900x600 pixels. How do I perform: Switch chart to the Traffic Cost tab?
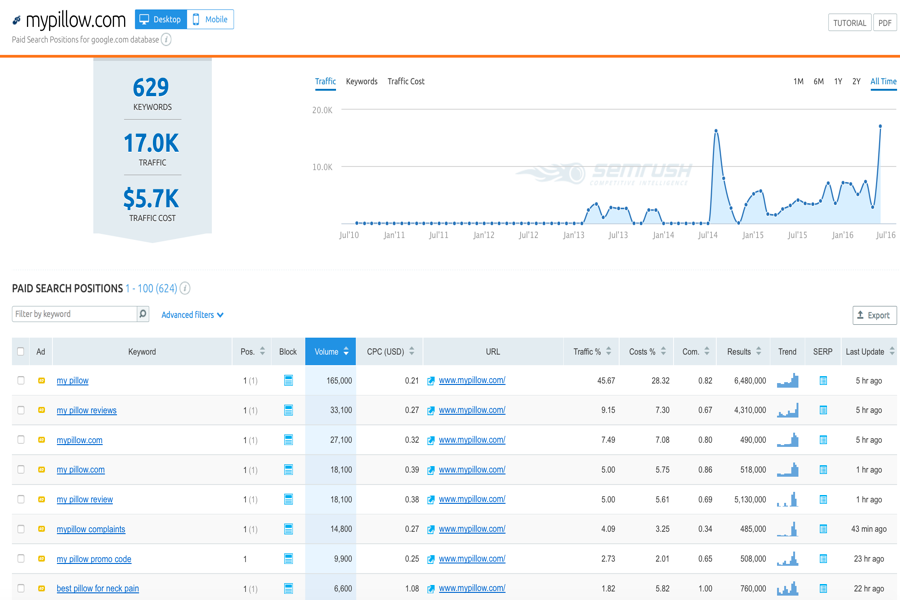(406, 82)
